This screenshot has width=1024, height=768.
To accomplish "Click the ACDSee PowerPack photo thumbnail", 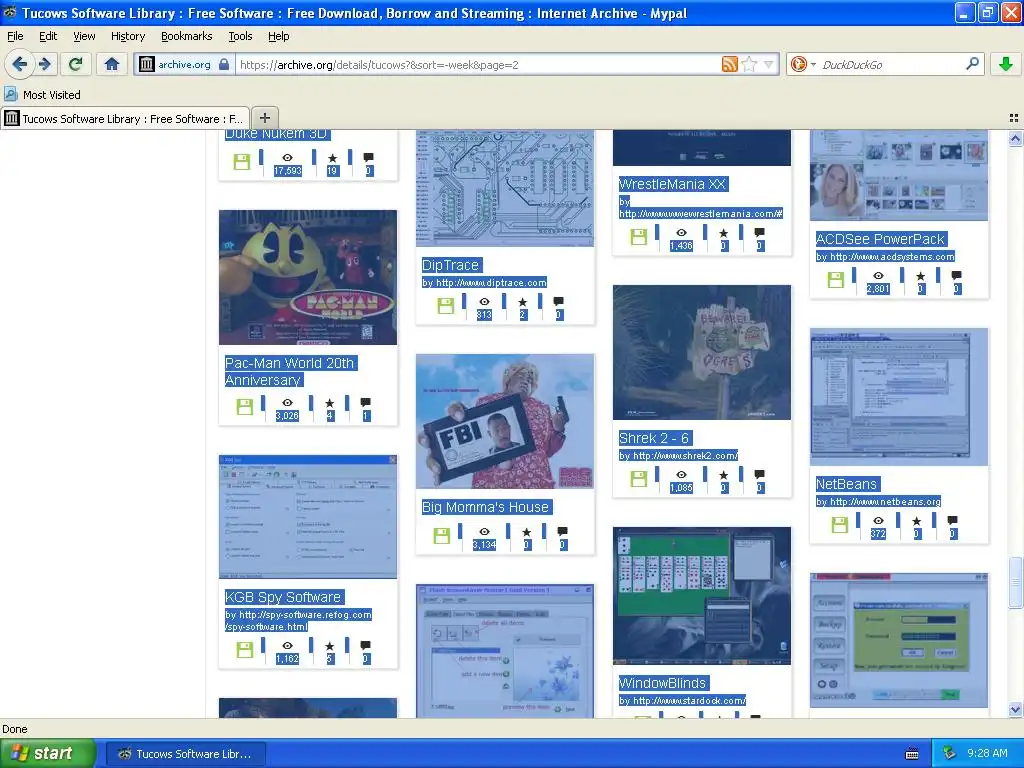I will coord(899,175).
